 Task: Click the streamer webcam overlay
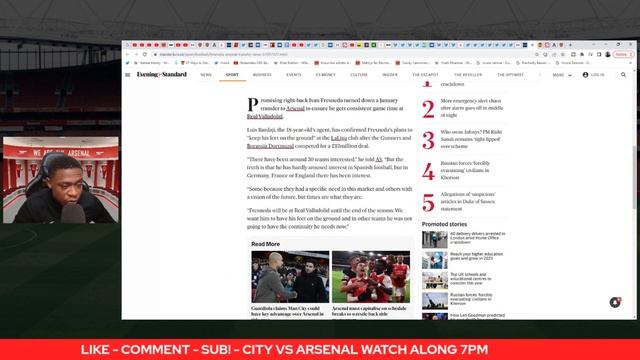click(61, 180)
